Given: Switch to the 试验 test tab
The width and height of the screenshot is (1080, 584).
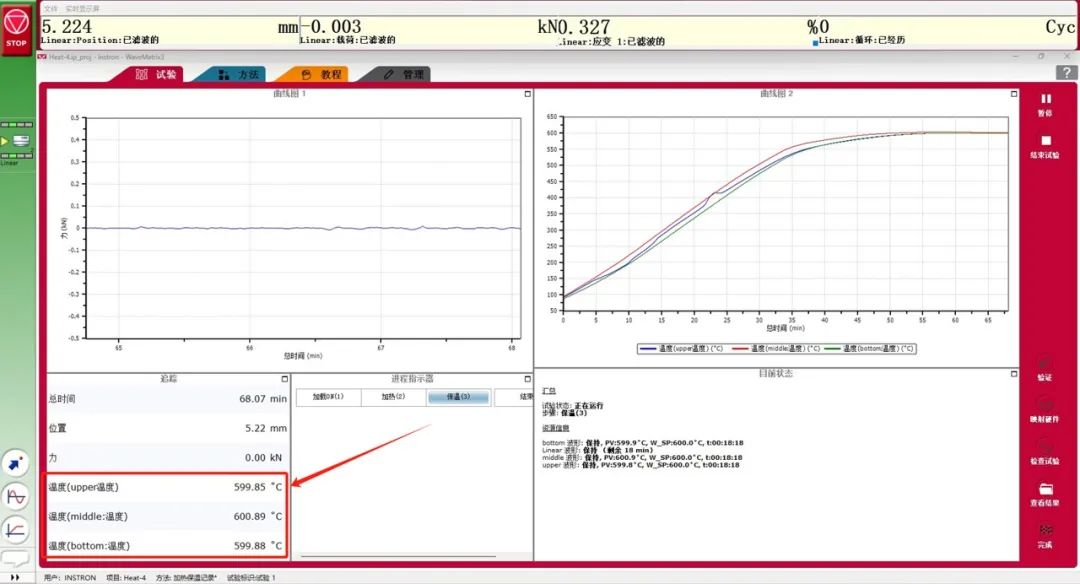Looking at the screenshot, I should click(156, 74).
